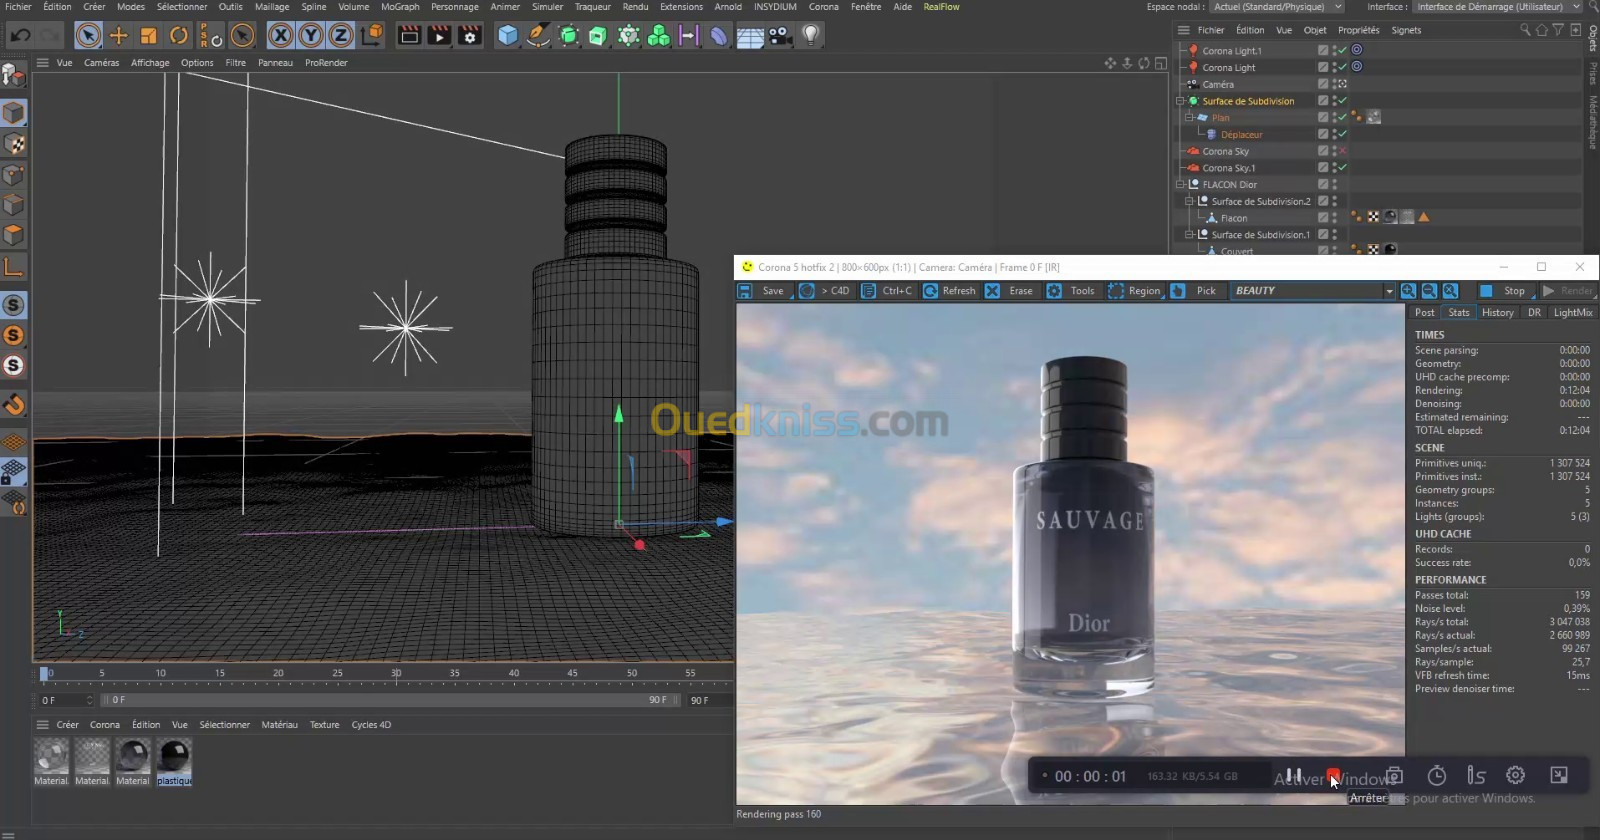Select the Scale tool icon
The width and height of the screenshot is (1600, 840).
[x=148, y=36]
